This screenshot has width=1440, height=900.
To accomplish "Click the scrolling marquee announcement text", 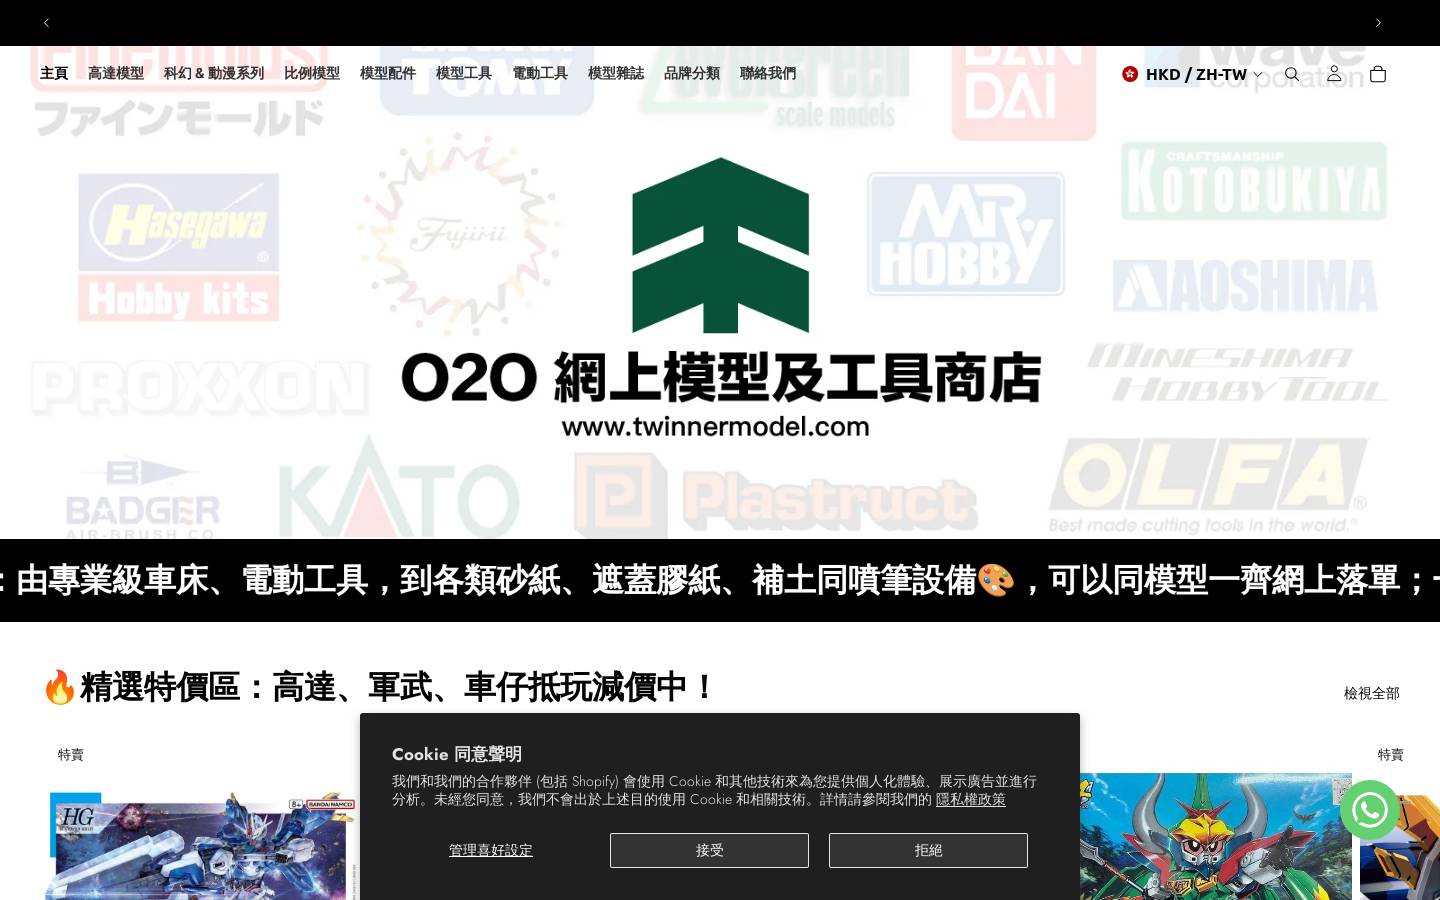I will [x=720, y=580].
